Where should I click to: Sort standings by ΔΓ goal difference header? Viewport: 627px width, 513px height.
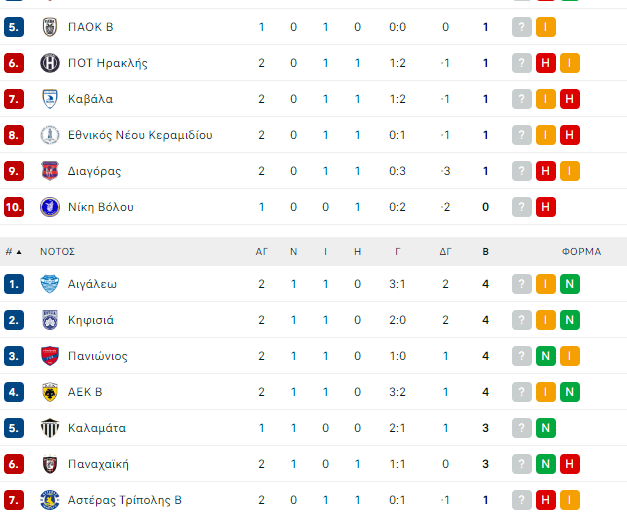[x=445, y=252]
